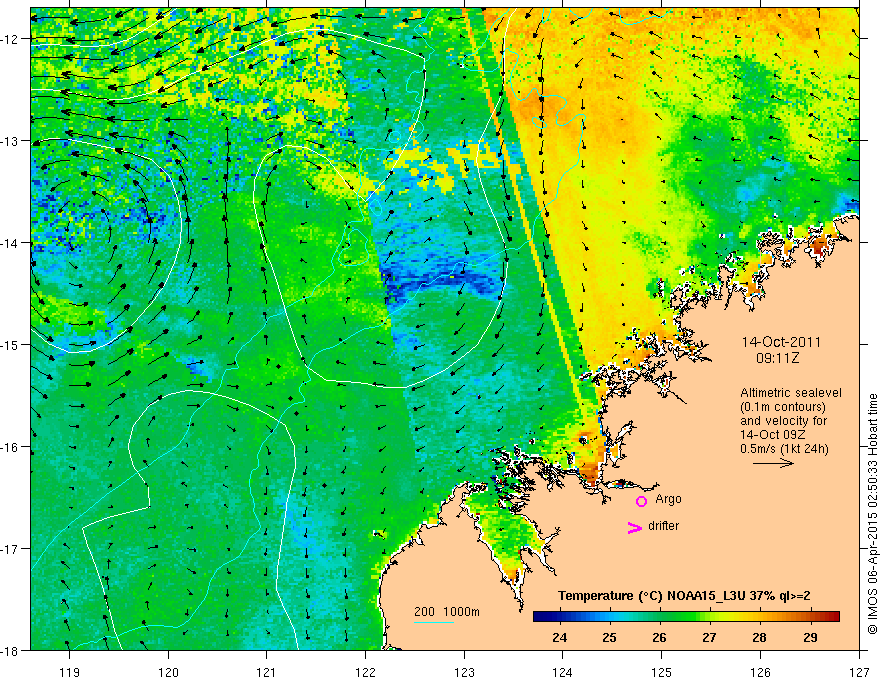The width and height of the screenshot is (880, 680).
Task: Click latitude axis label '-15'
Action: [11, 345]
